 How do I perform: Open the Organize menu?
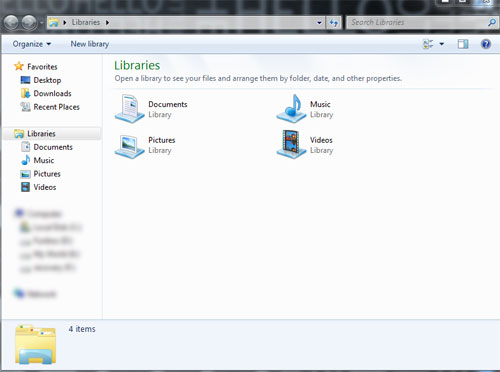32,44
